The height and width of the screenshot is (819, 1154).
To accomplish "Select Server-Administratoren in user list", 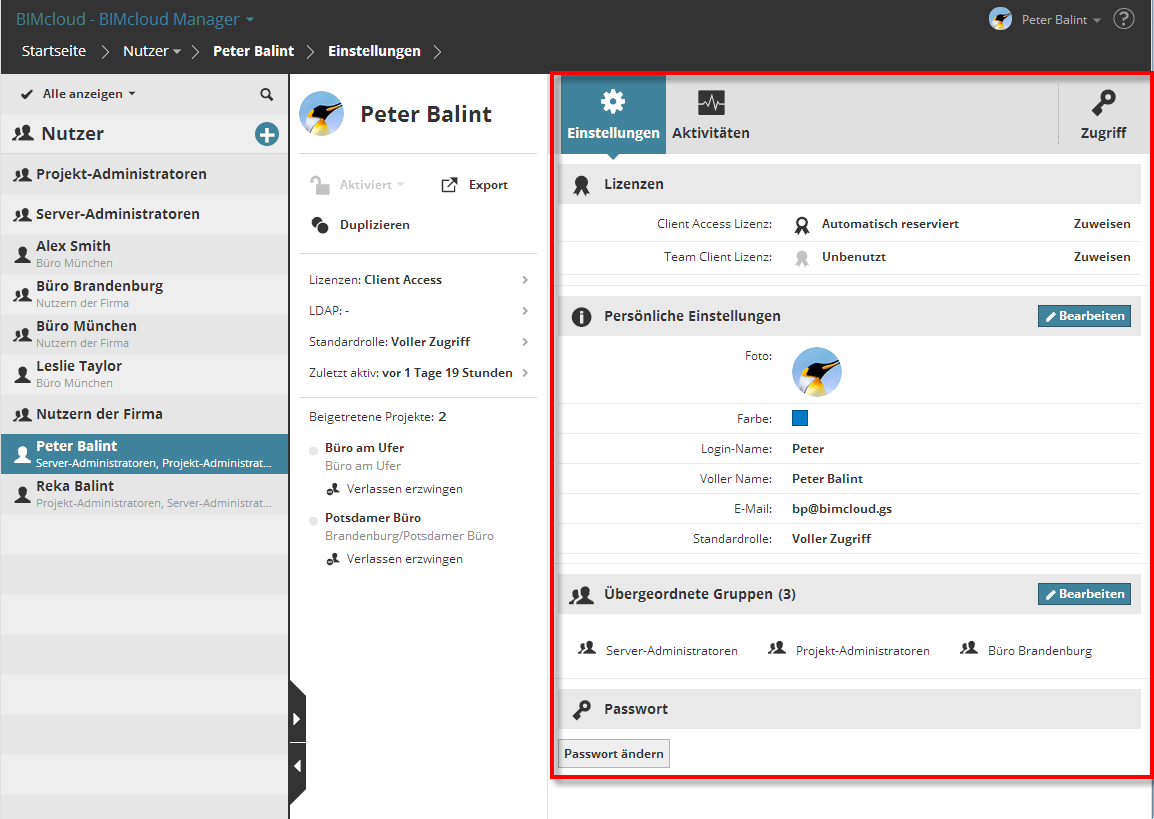I will (144, 213).
